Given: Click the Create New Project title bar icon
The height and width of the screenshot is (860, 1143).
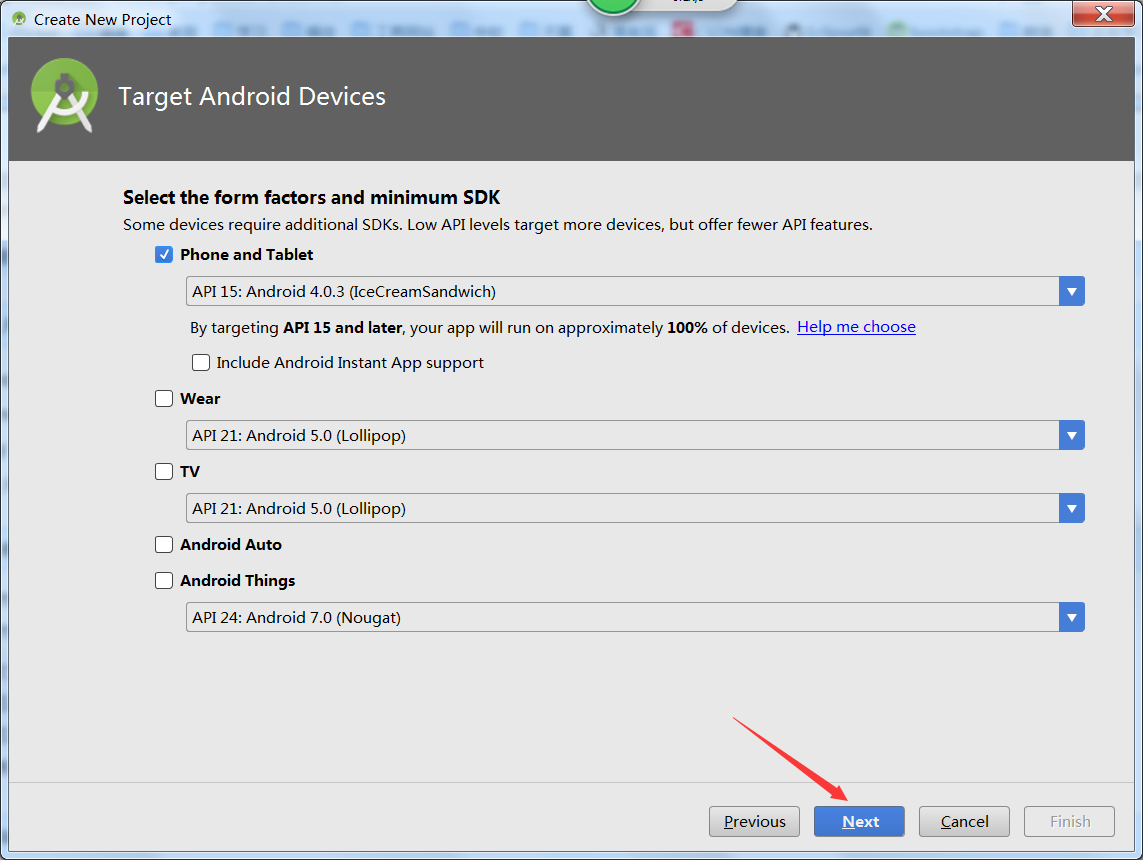Looking at the screenshot, I should point(19,18).
